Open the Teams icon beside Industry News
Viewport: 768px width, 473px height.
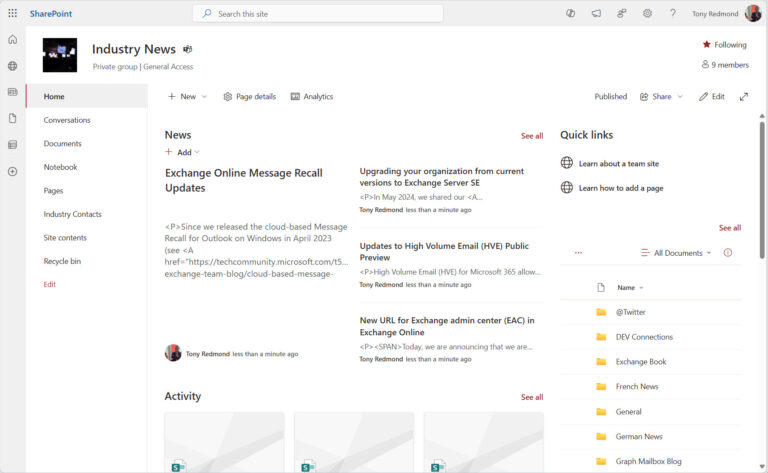[x=187, y=49]
